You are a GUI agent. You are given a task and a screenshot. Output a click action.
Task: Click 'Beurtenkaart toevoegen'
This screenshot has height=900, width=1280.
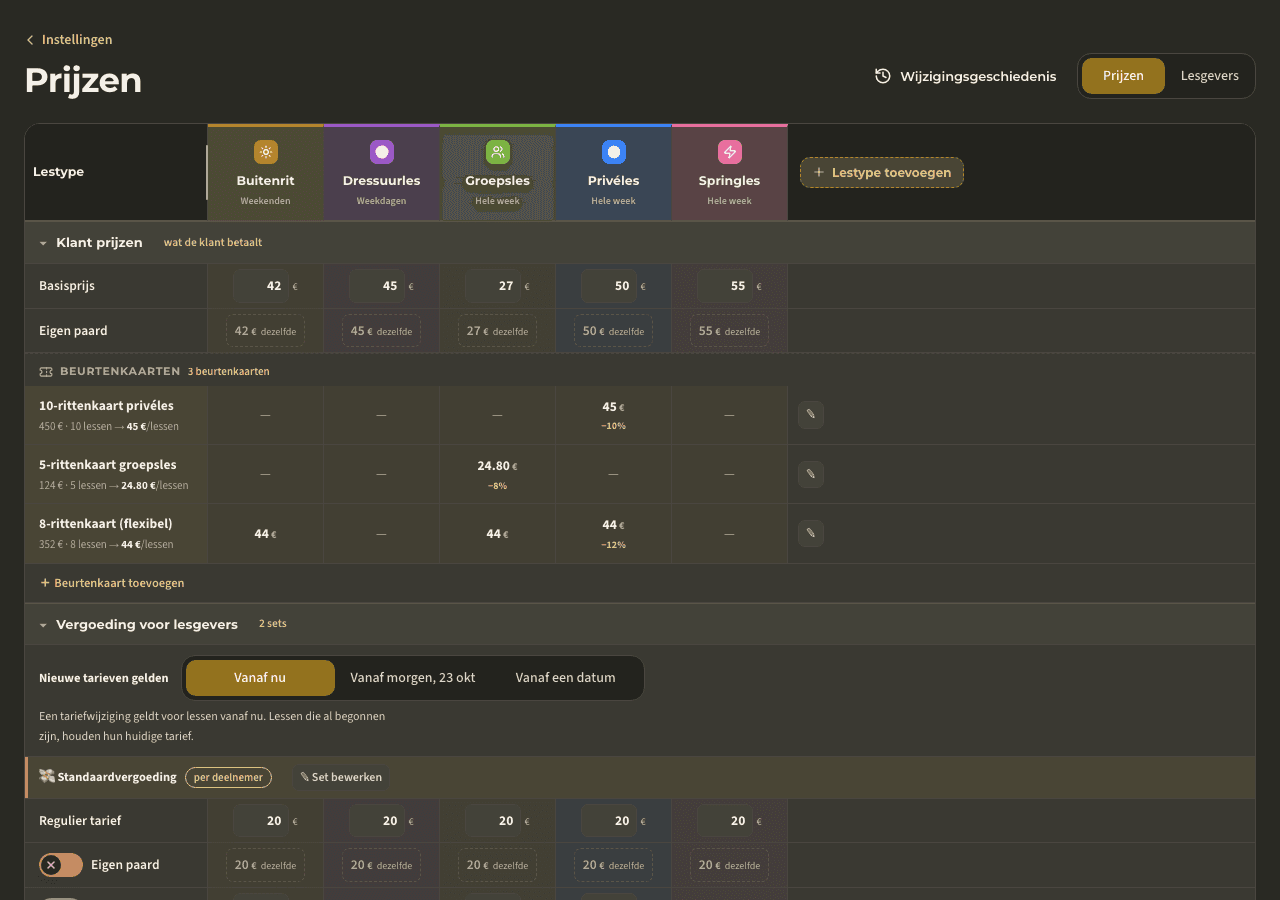click(x=112, y=583)
